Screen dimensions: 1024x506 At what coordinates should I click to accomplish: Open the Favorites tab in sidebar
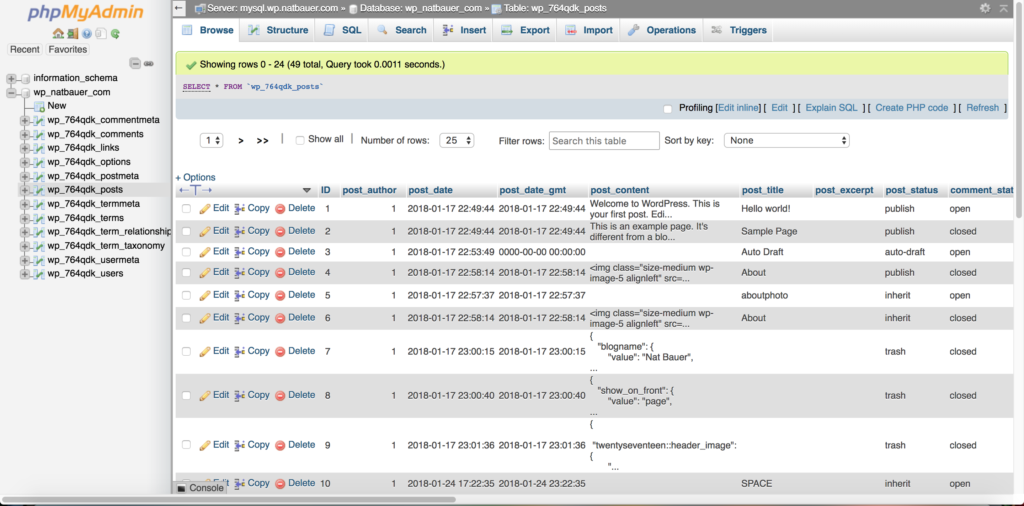point(67,50)
